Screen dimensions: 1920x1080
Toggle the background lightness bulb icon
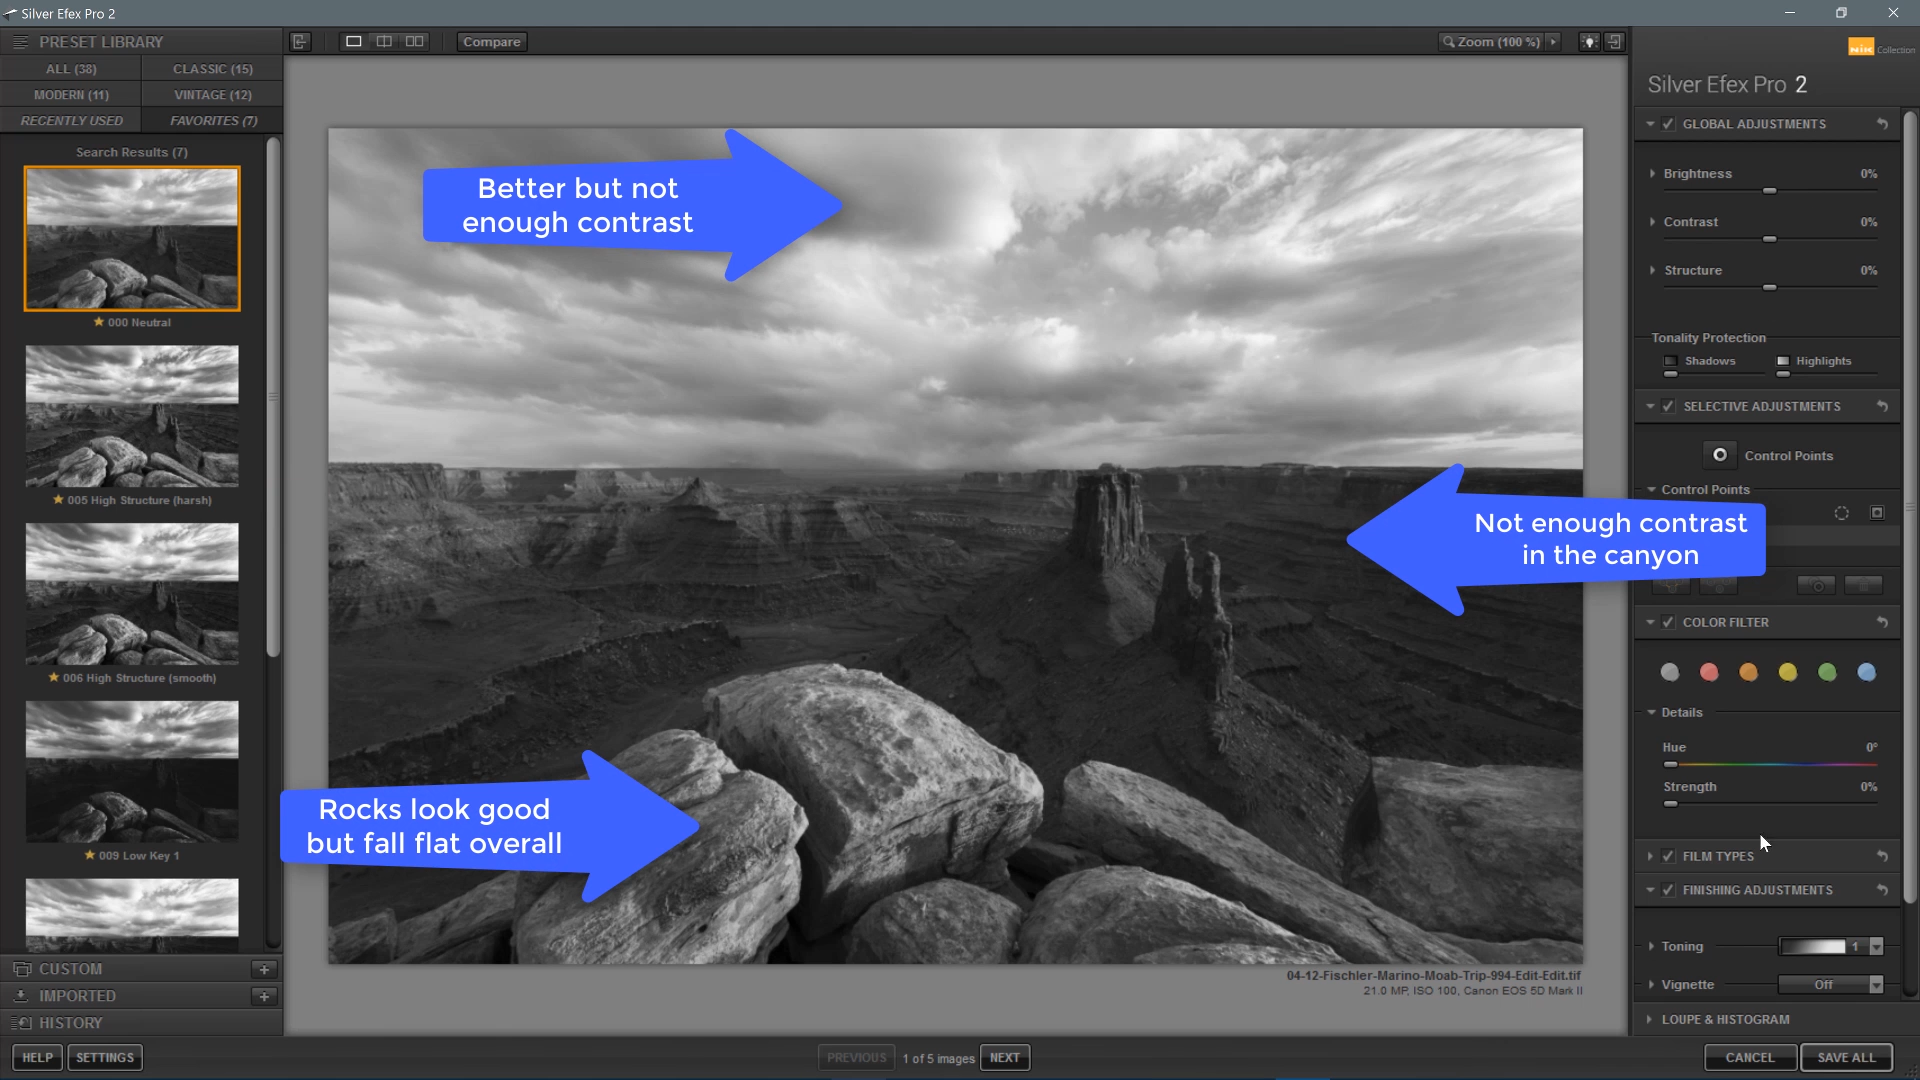(x=1589, y=41)
